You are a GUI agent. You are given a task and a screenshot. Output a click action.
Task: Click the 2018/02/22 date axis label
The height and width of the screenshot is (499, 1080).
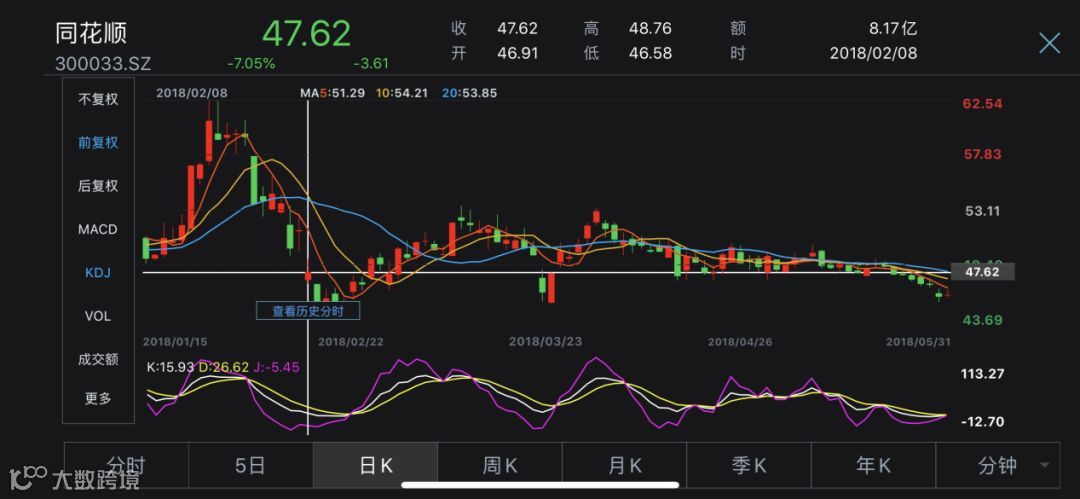pos(351,341)
